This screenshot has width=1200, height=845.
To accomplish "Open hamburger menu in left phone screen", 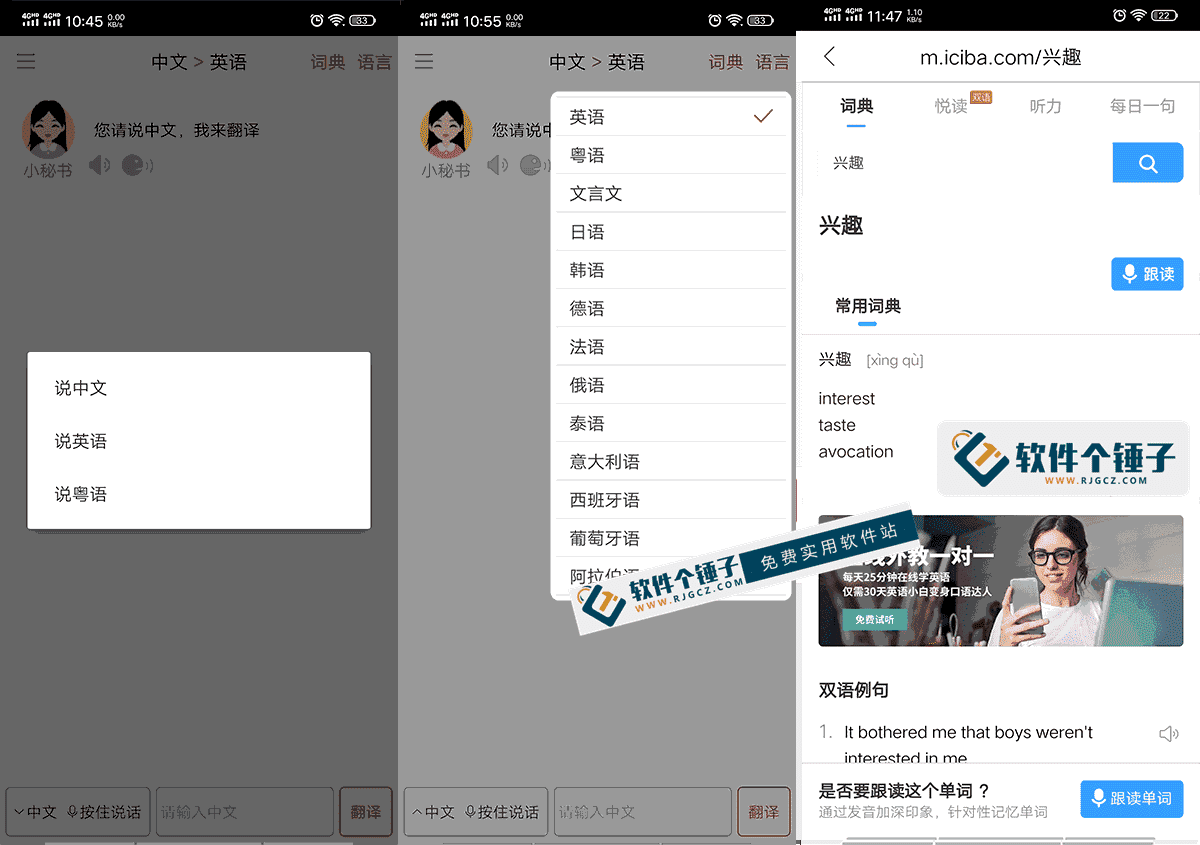I will click(x=26, y=62).
